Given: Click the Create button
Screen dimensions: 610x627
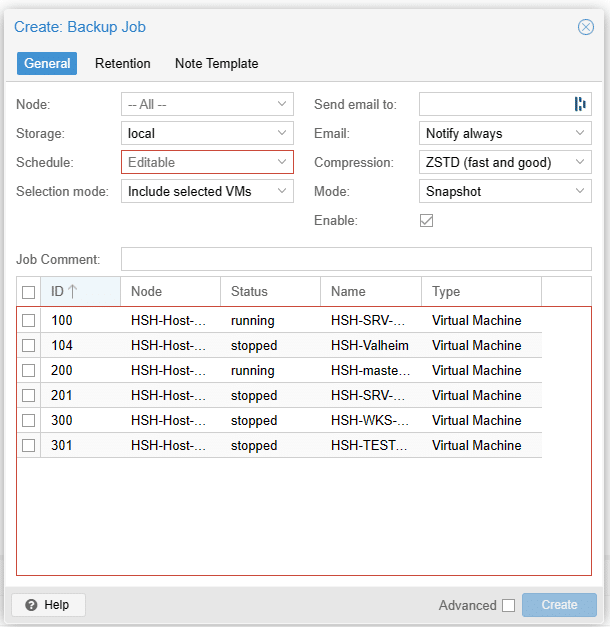Looking at the screenshot, I should click(x=559, y=605).
